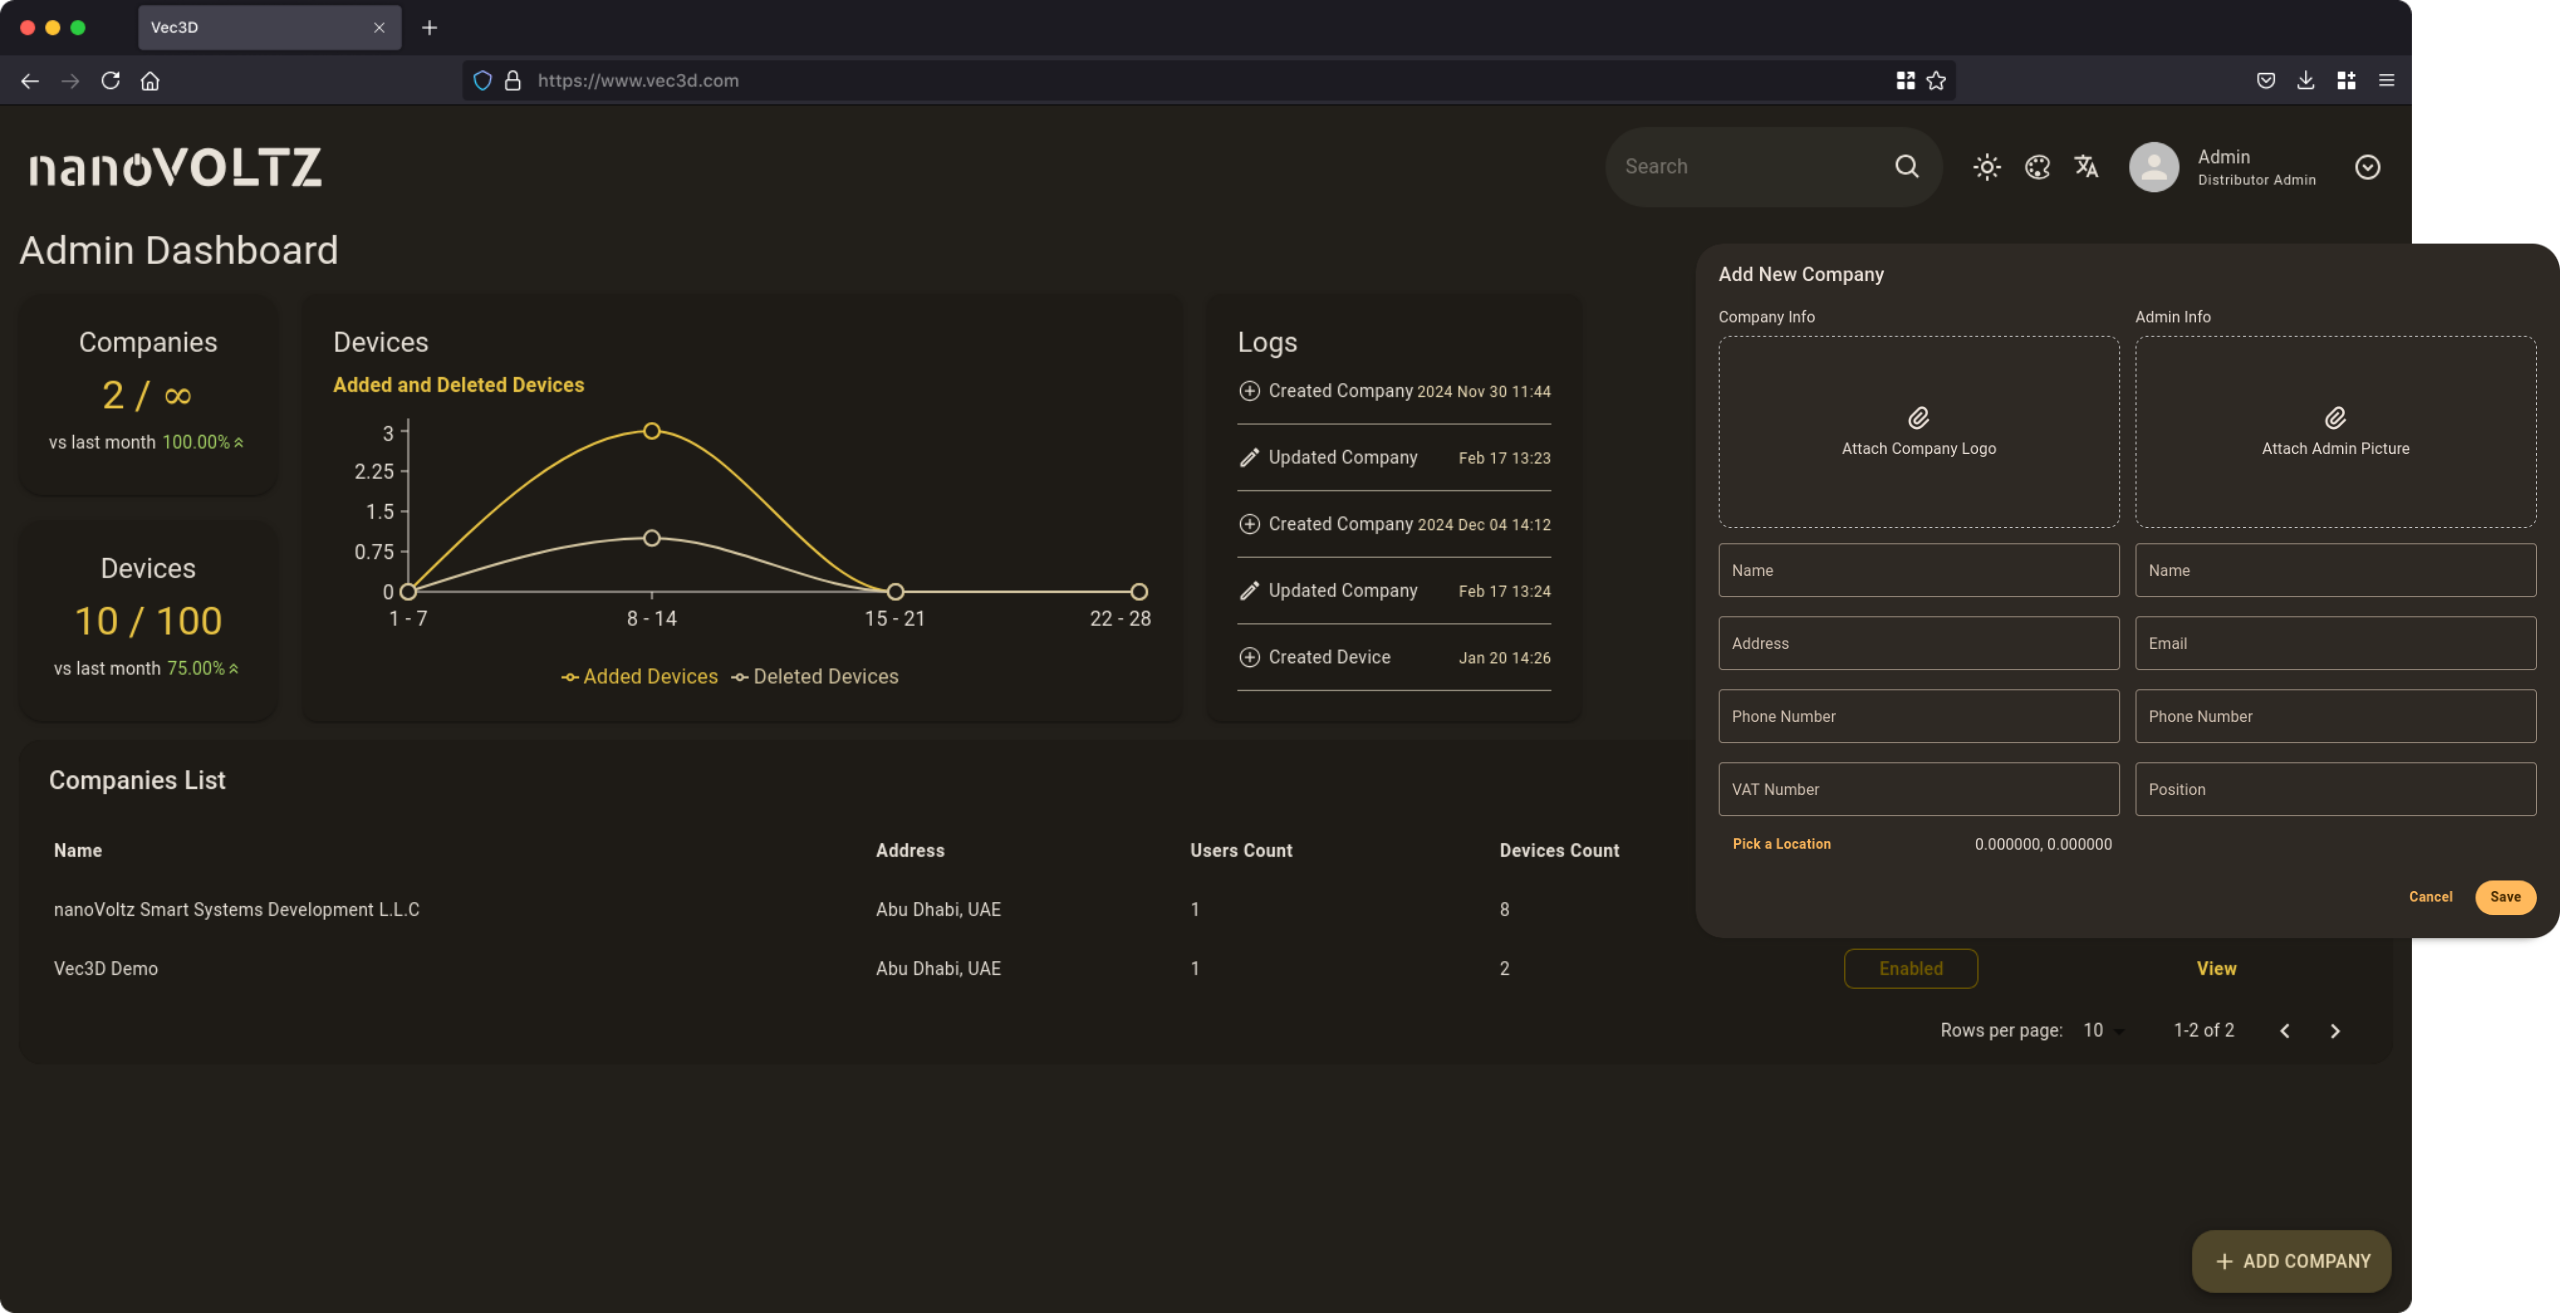Click the admin Phone Number field
Viewport: 2560px width, 1313px height.
click(2335, 716)
